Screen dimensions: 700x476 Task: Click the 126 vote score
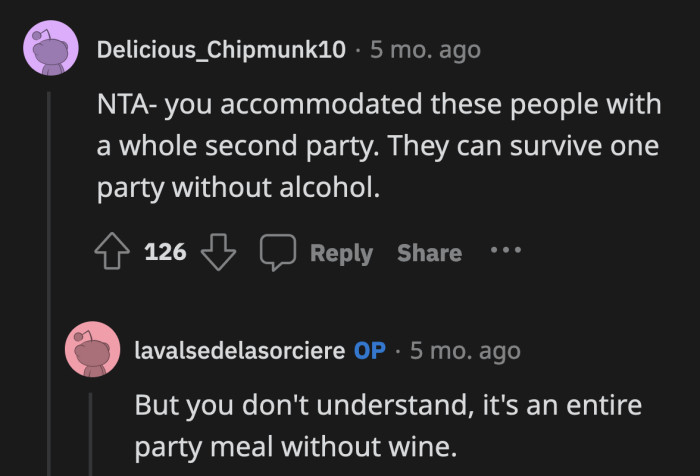click(x=165, y=252)
